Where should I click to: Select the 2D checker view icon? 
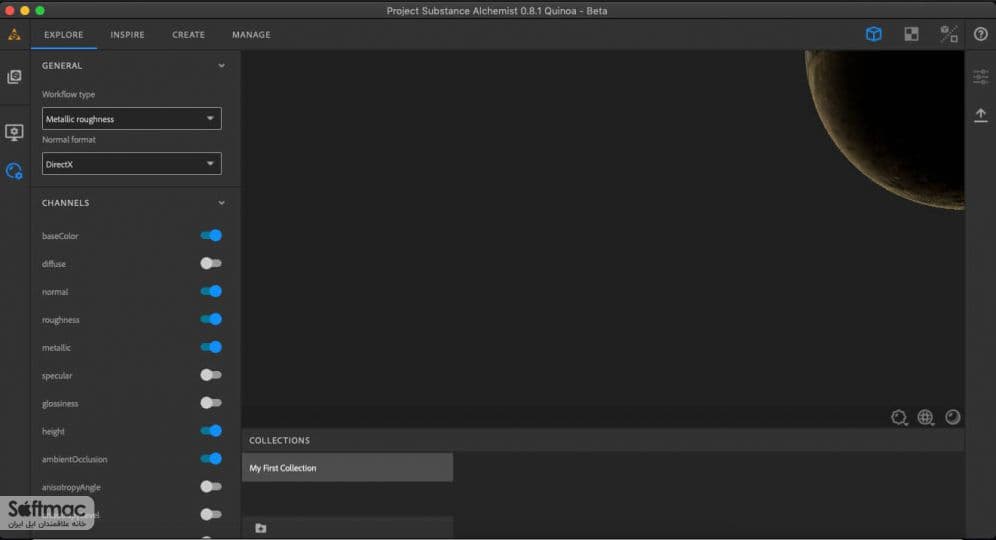click(x=911, y=34)
